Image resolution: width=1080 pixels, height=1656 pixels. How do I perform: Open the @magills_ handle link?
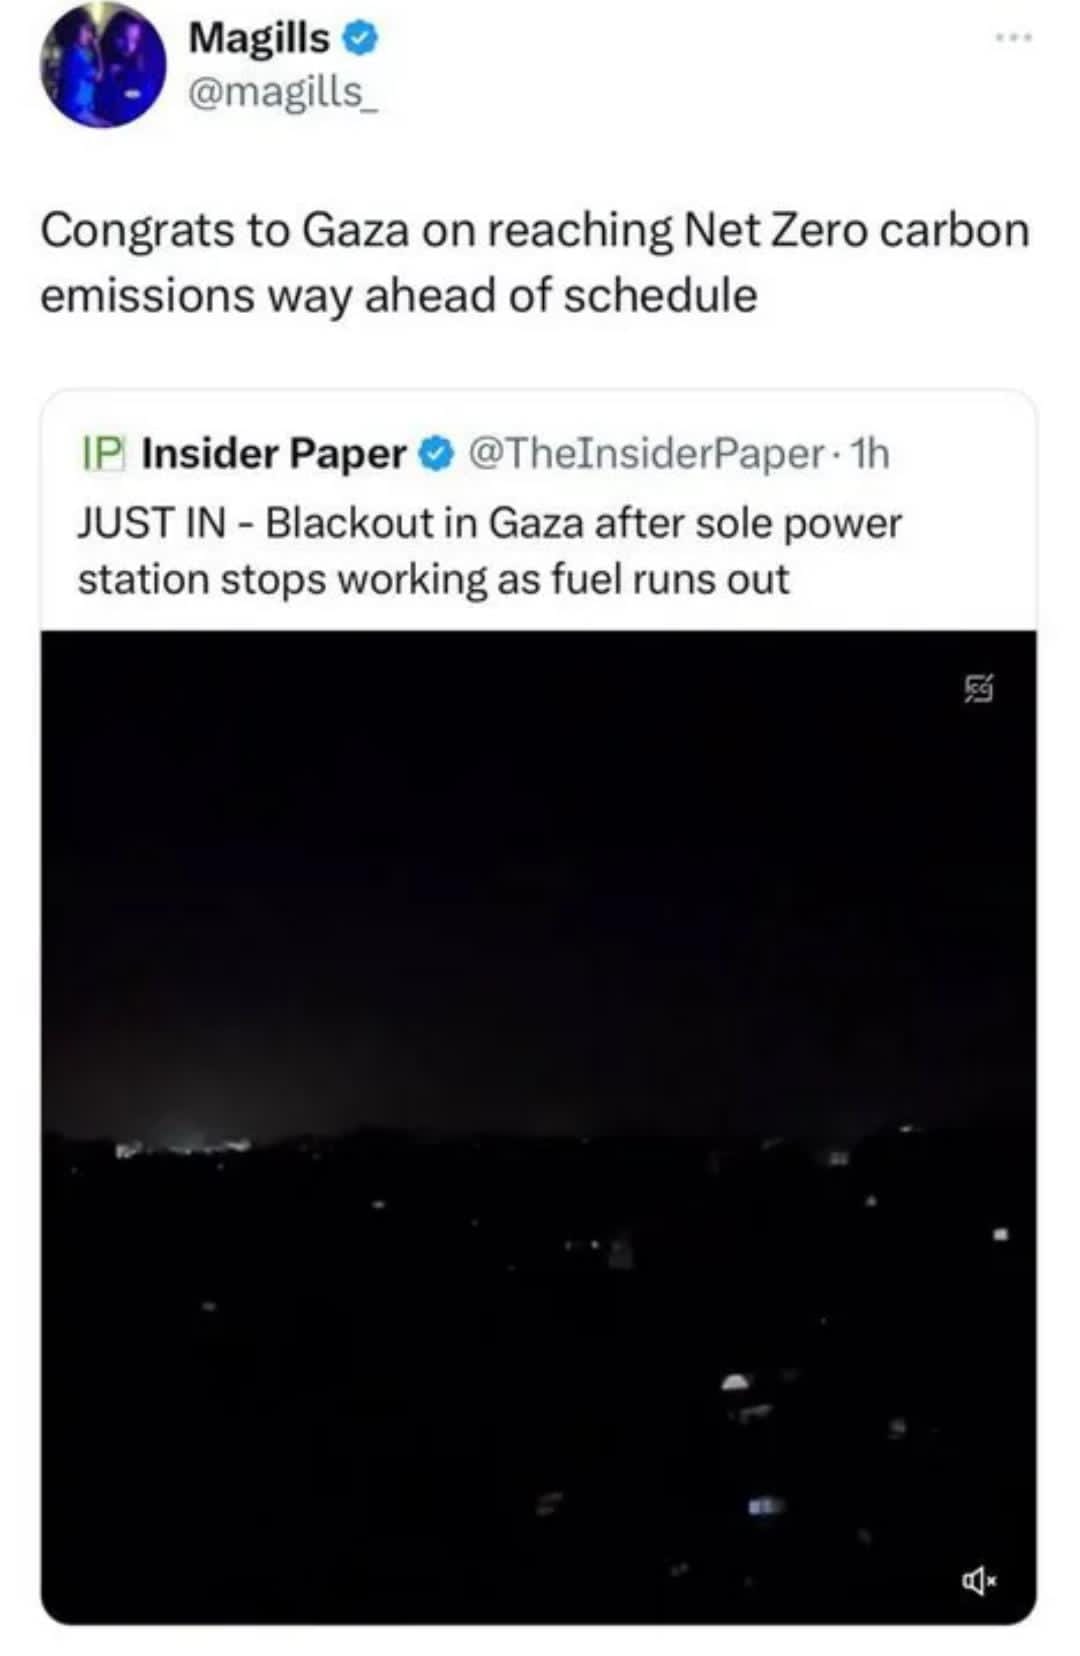(x=283, y=92)
